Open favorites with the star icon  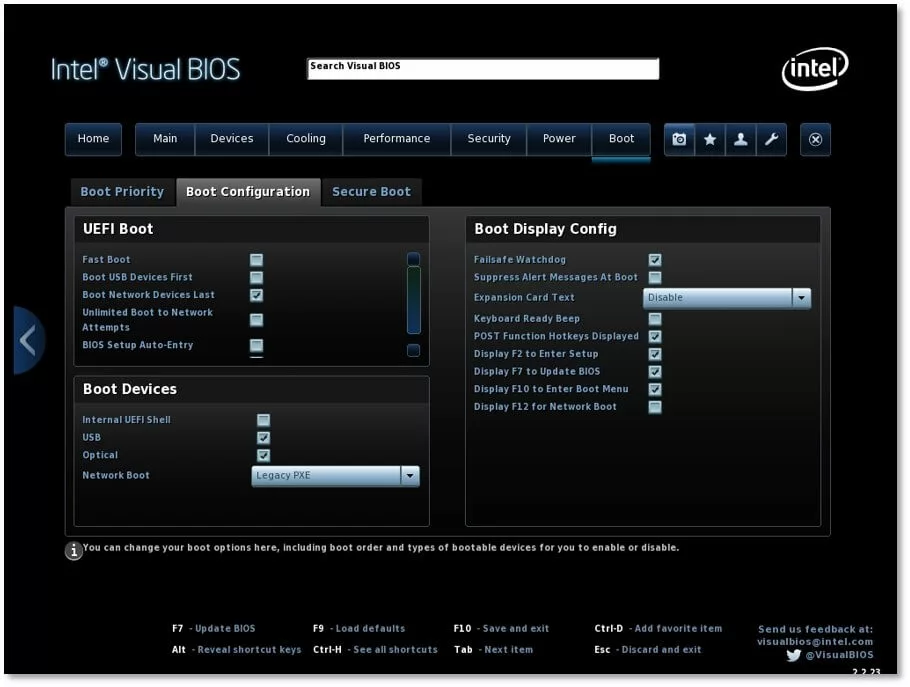click(x=710, y=139)
